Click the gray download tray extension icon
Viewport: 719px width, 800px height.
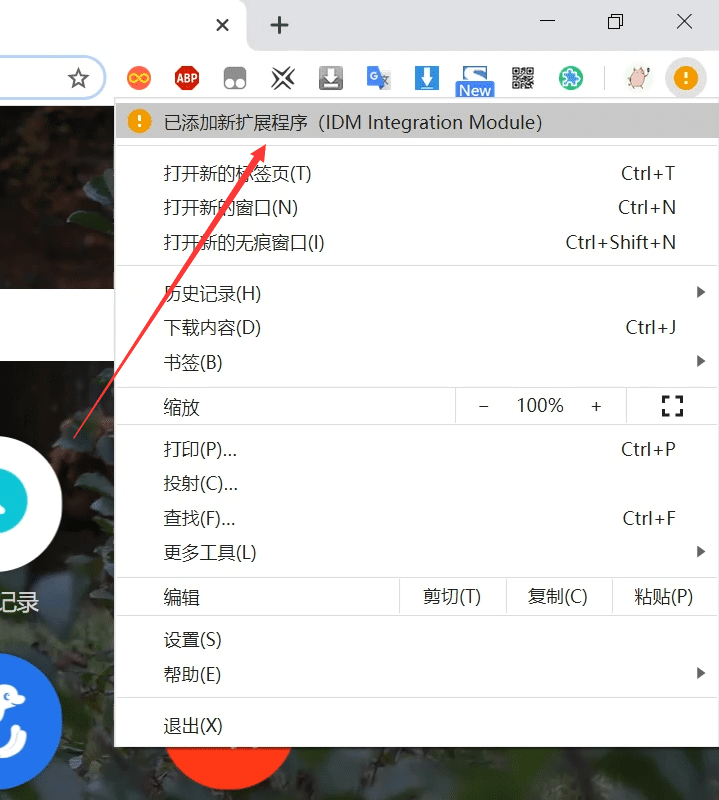331,78
